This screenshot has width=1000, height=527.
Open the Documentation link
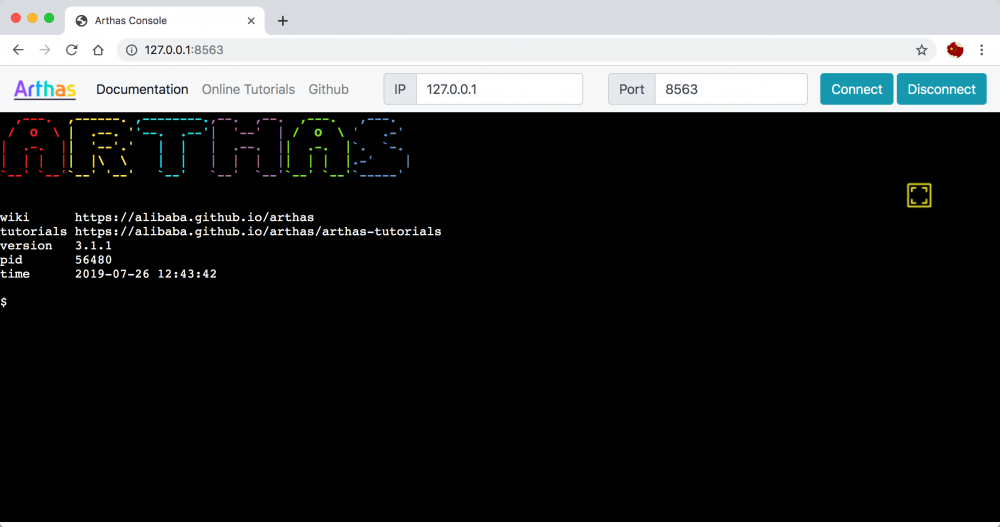tap(142, 89)
